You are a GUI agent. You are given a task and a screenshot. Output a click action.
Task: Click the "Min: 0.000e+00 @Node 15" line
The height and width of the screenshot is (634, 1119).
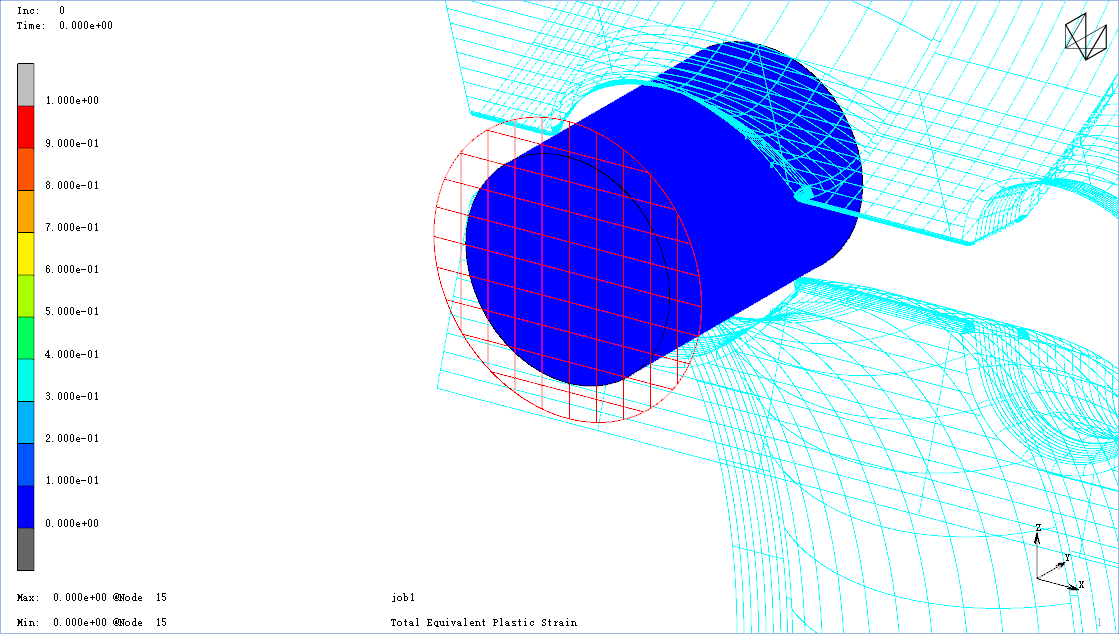pyautogui.click(x=91, y=623)
